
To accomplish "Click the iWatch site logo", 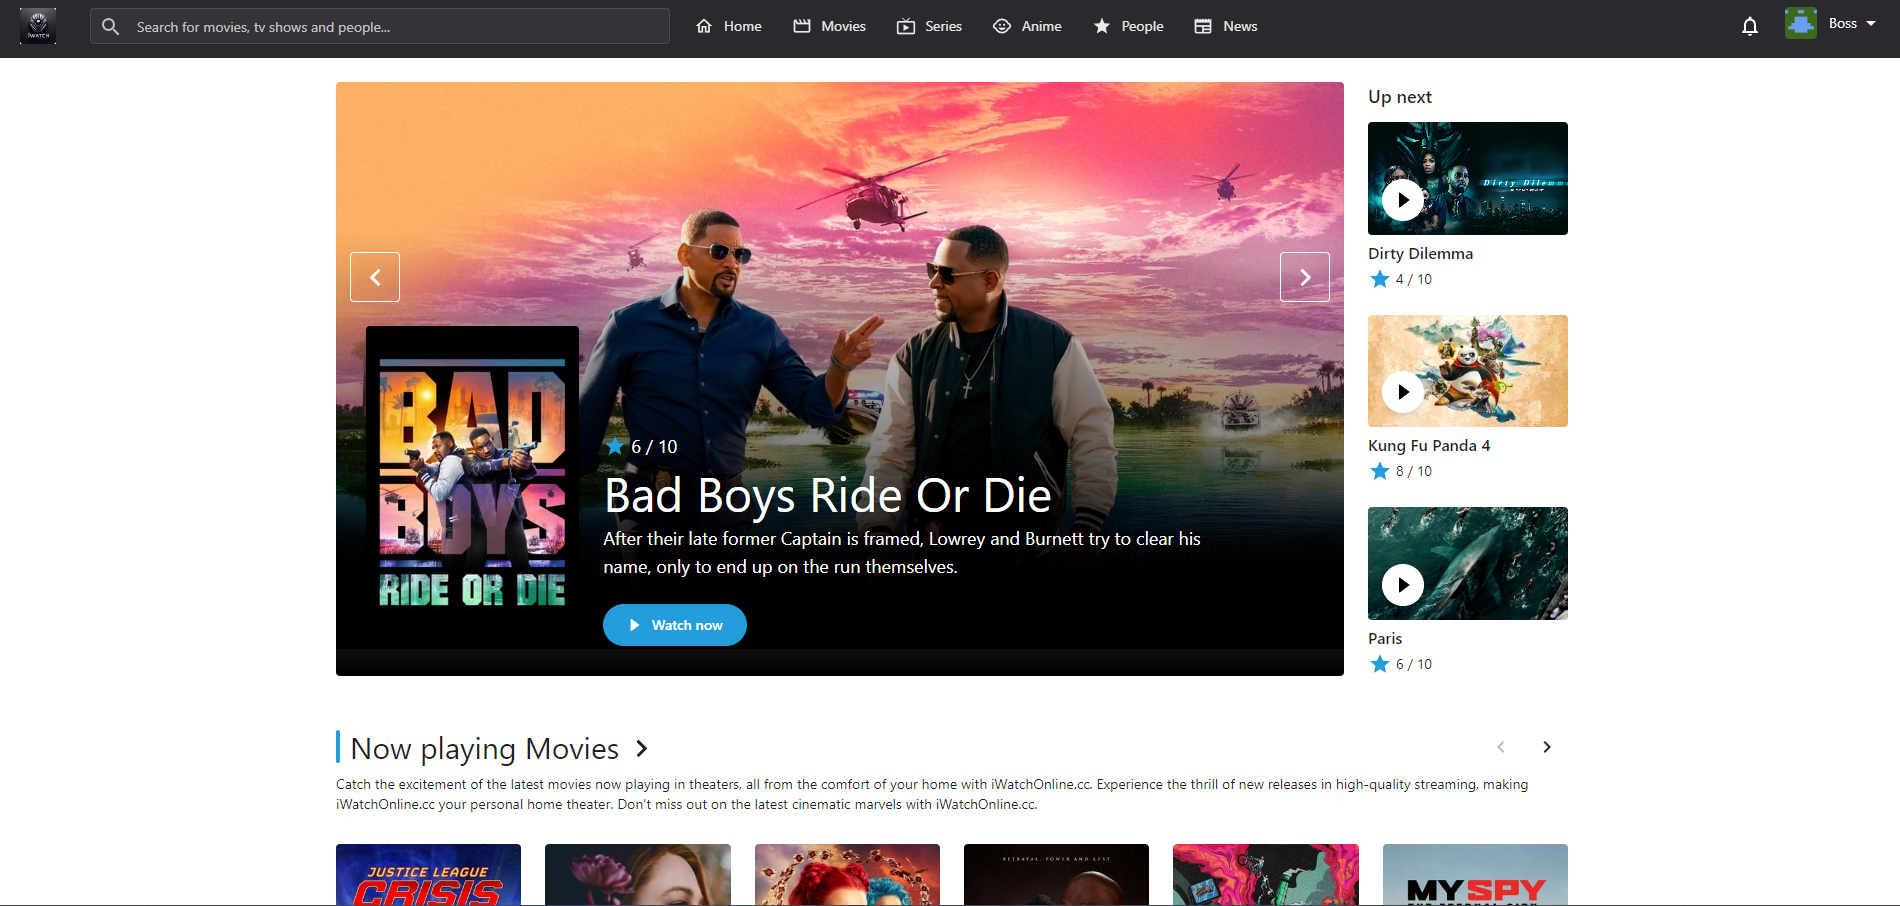I will tap(38, 26).
